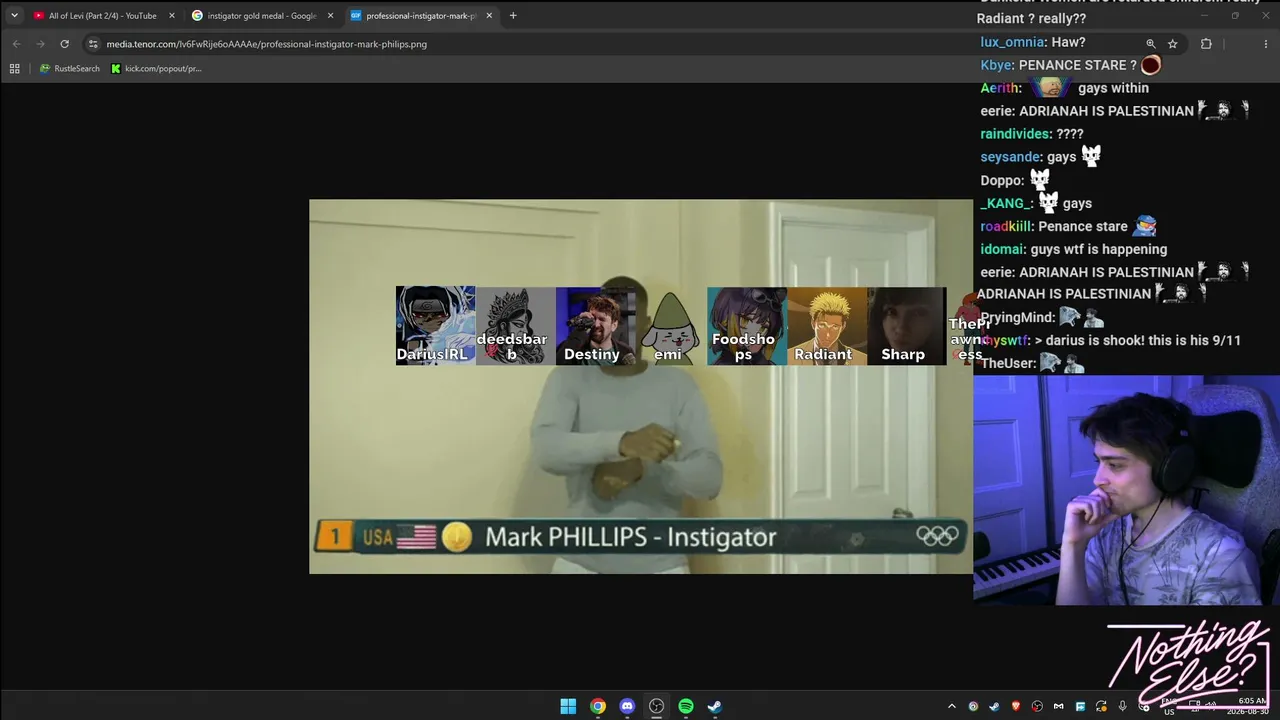
Task: Click the chat username roadkiill
Action: coord(1006,226)
